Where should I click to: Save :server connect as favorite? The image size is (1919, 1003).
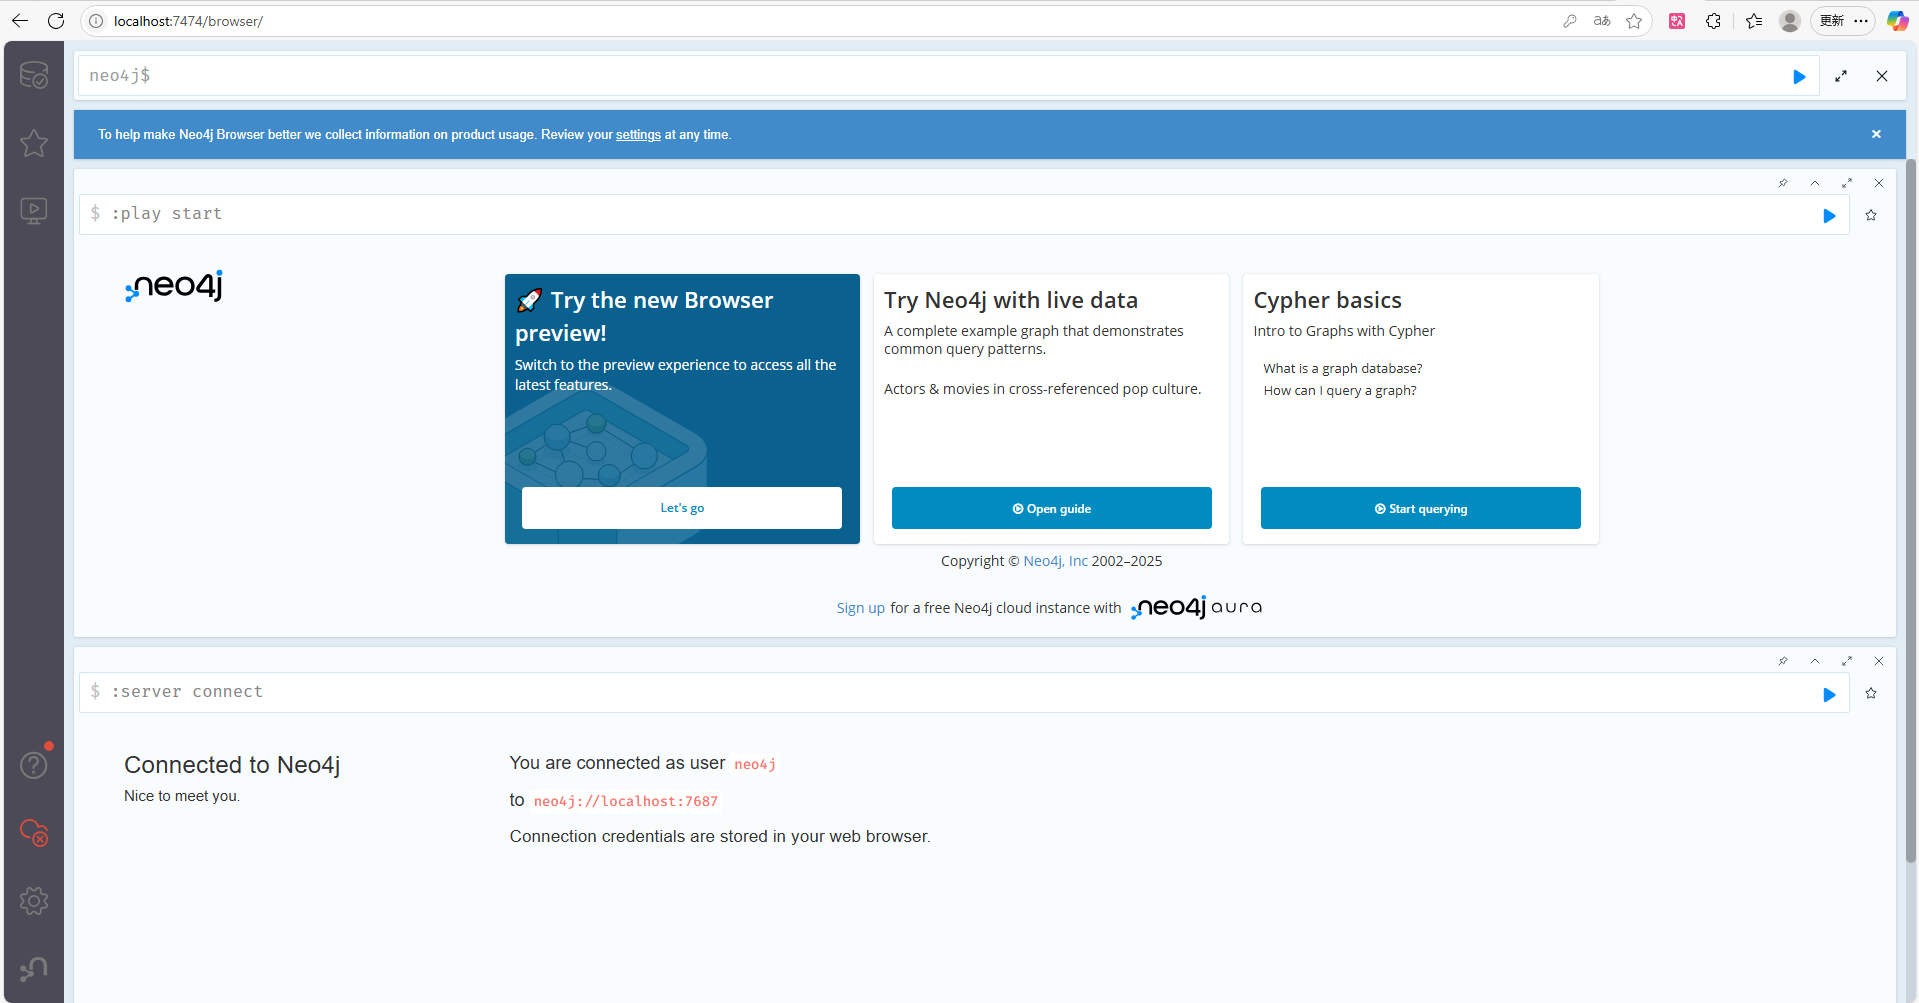click(x=1871, y=693)
